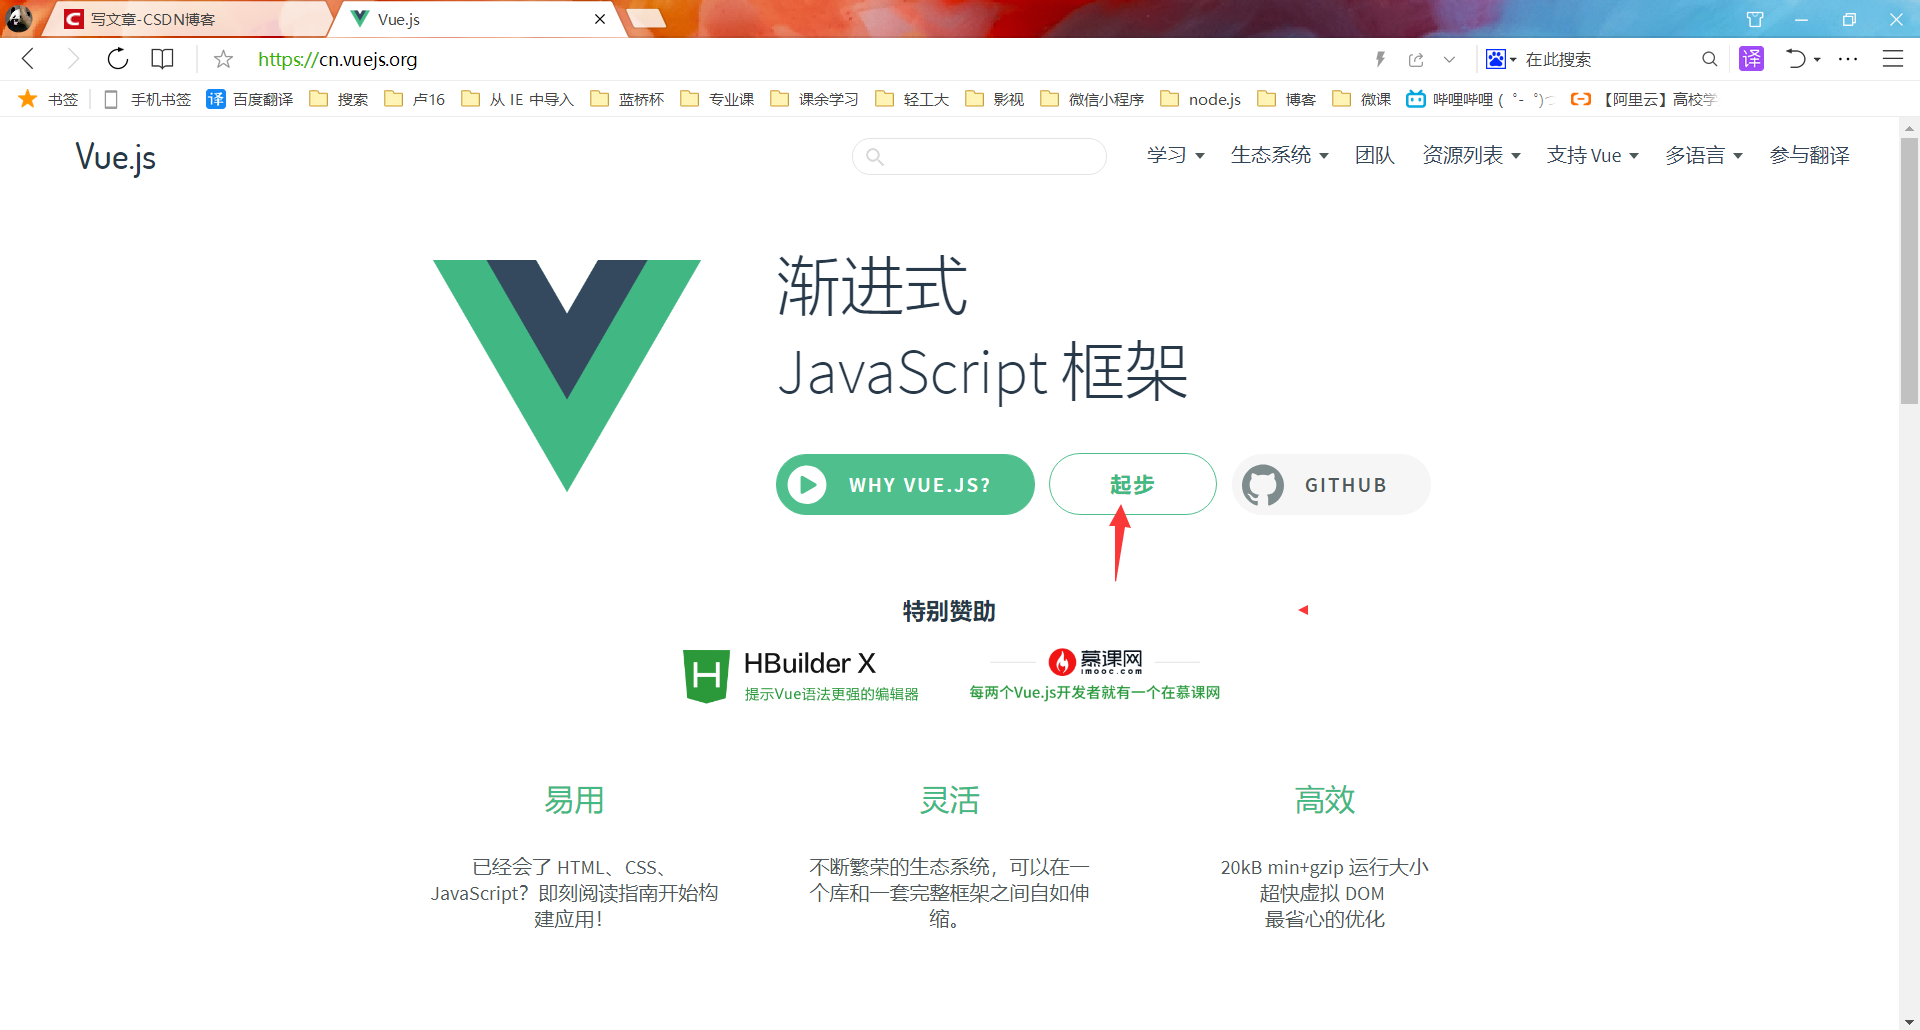This screenshot has width=1920, height=1030.
Task: Click the share icon in the address bar
Action: (x=1416, y=59)
